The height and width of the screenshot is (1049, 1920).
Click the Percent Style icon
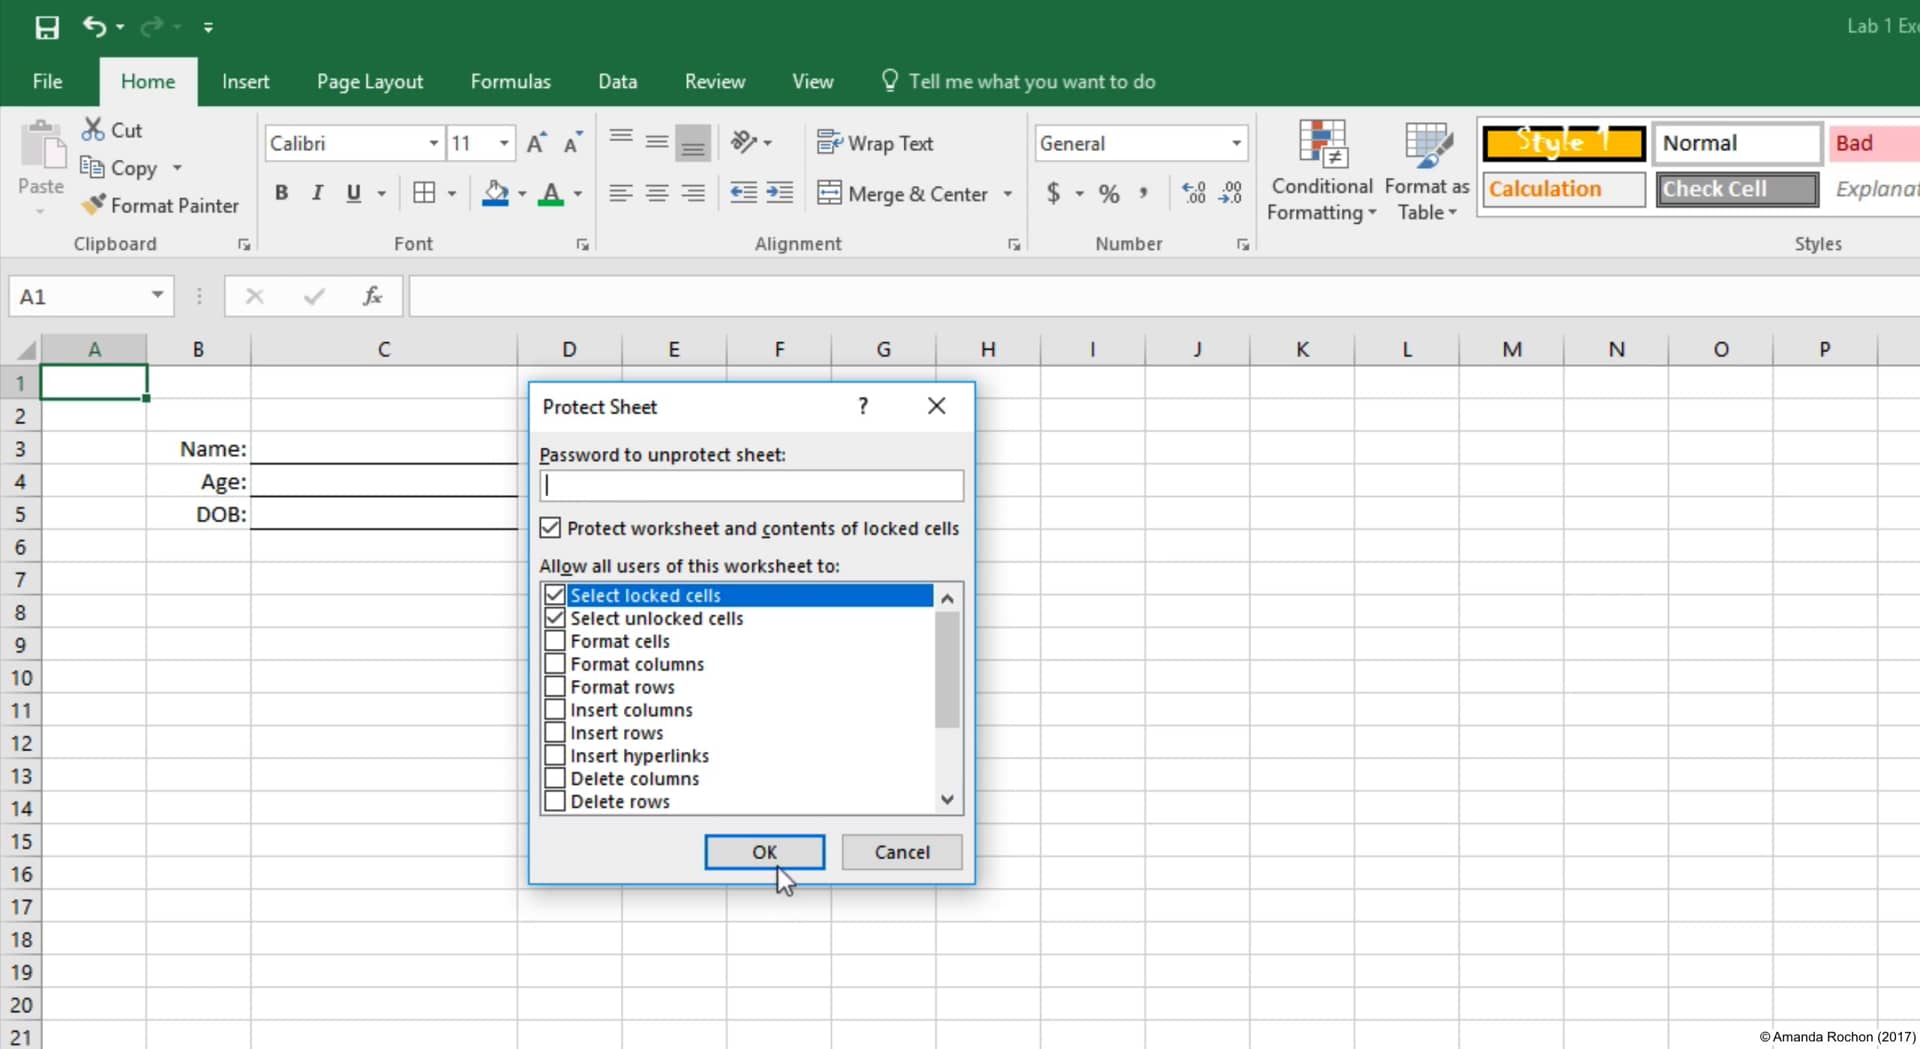pyautogui.click(x=1108, y=193)
